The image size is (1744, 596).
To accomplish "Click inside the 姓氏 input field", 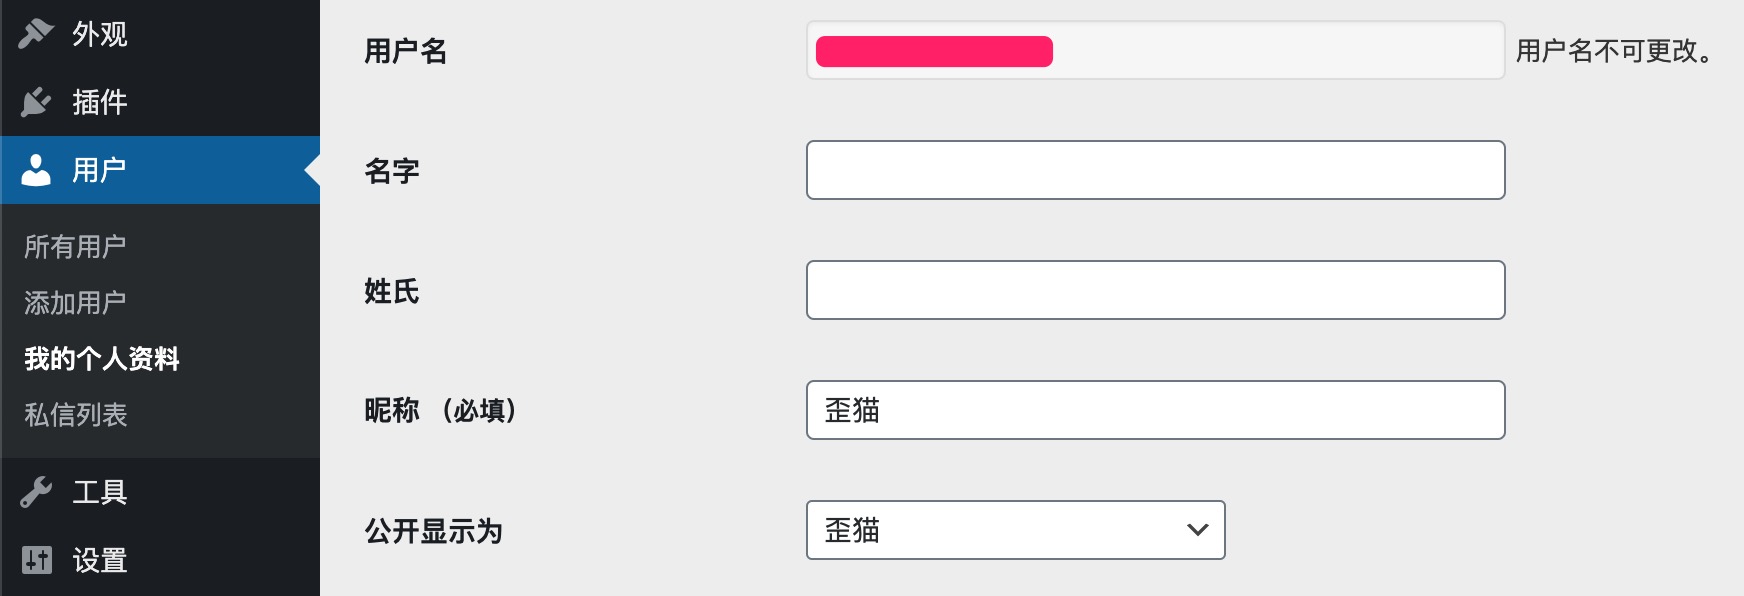I will tap(1155, 290).
